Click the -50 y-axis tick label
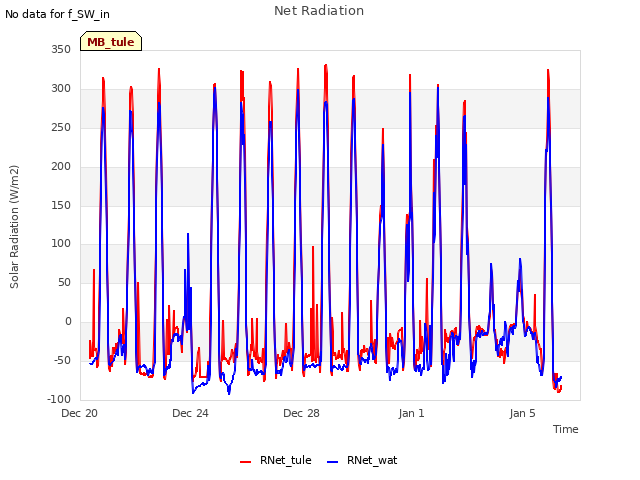This screenshot has width=640, height=480. tap(62, 360)
